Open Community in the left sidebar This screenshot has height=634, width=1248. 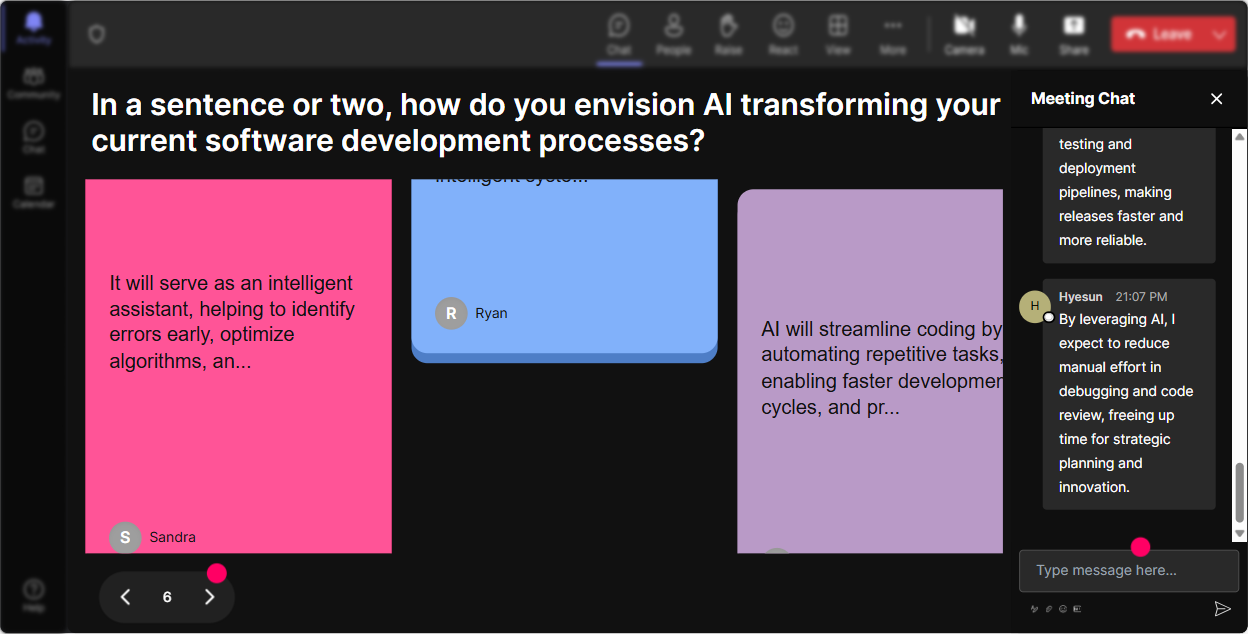(34, 84)
